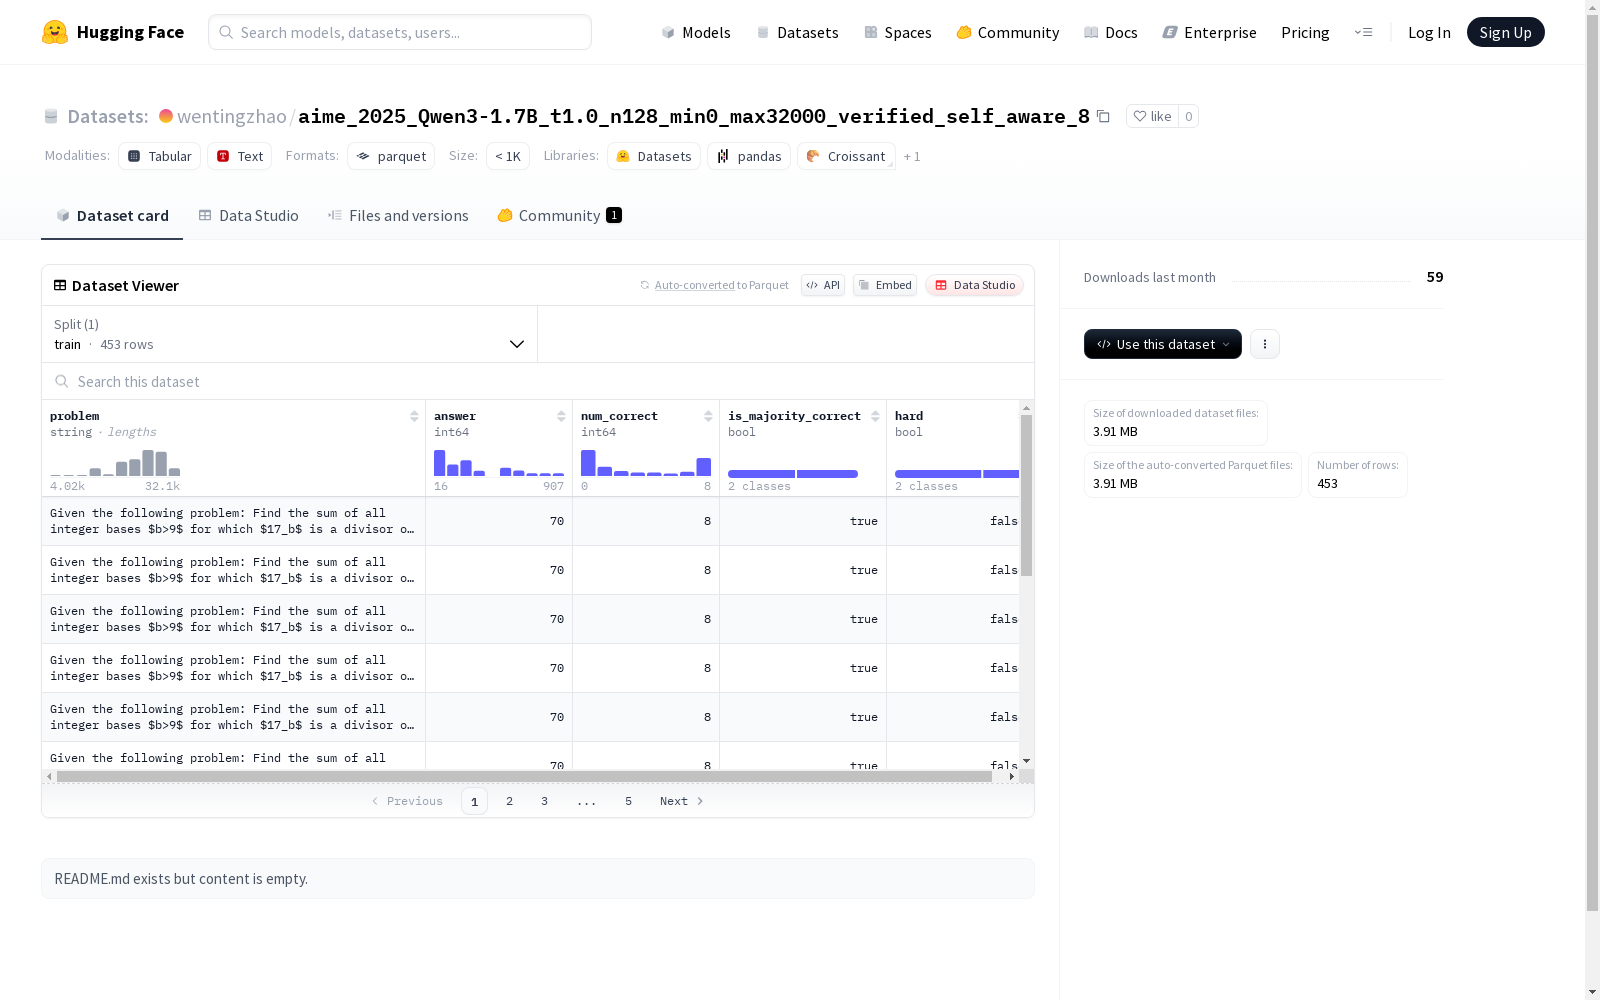The width and height of the screenshot is (1600, 1000).
Task: Click the like count 0
Action: tap(1189, 116)
